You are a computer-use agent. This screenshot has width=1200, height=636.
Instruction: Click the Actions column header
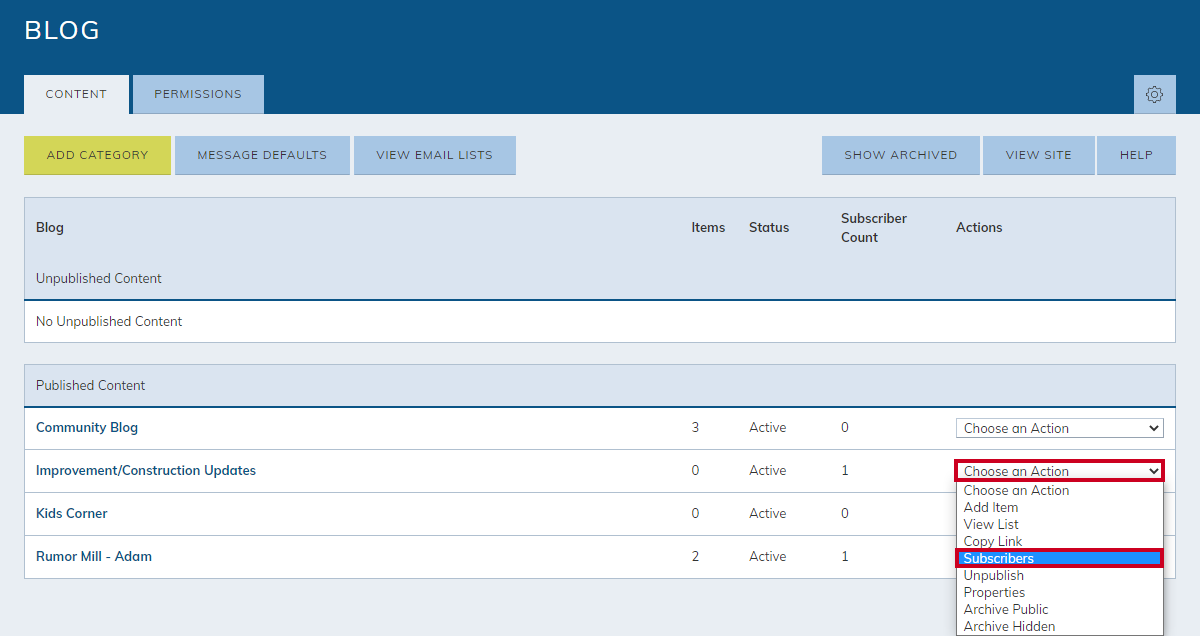tap(979, 227)
